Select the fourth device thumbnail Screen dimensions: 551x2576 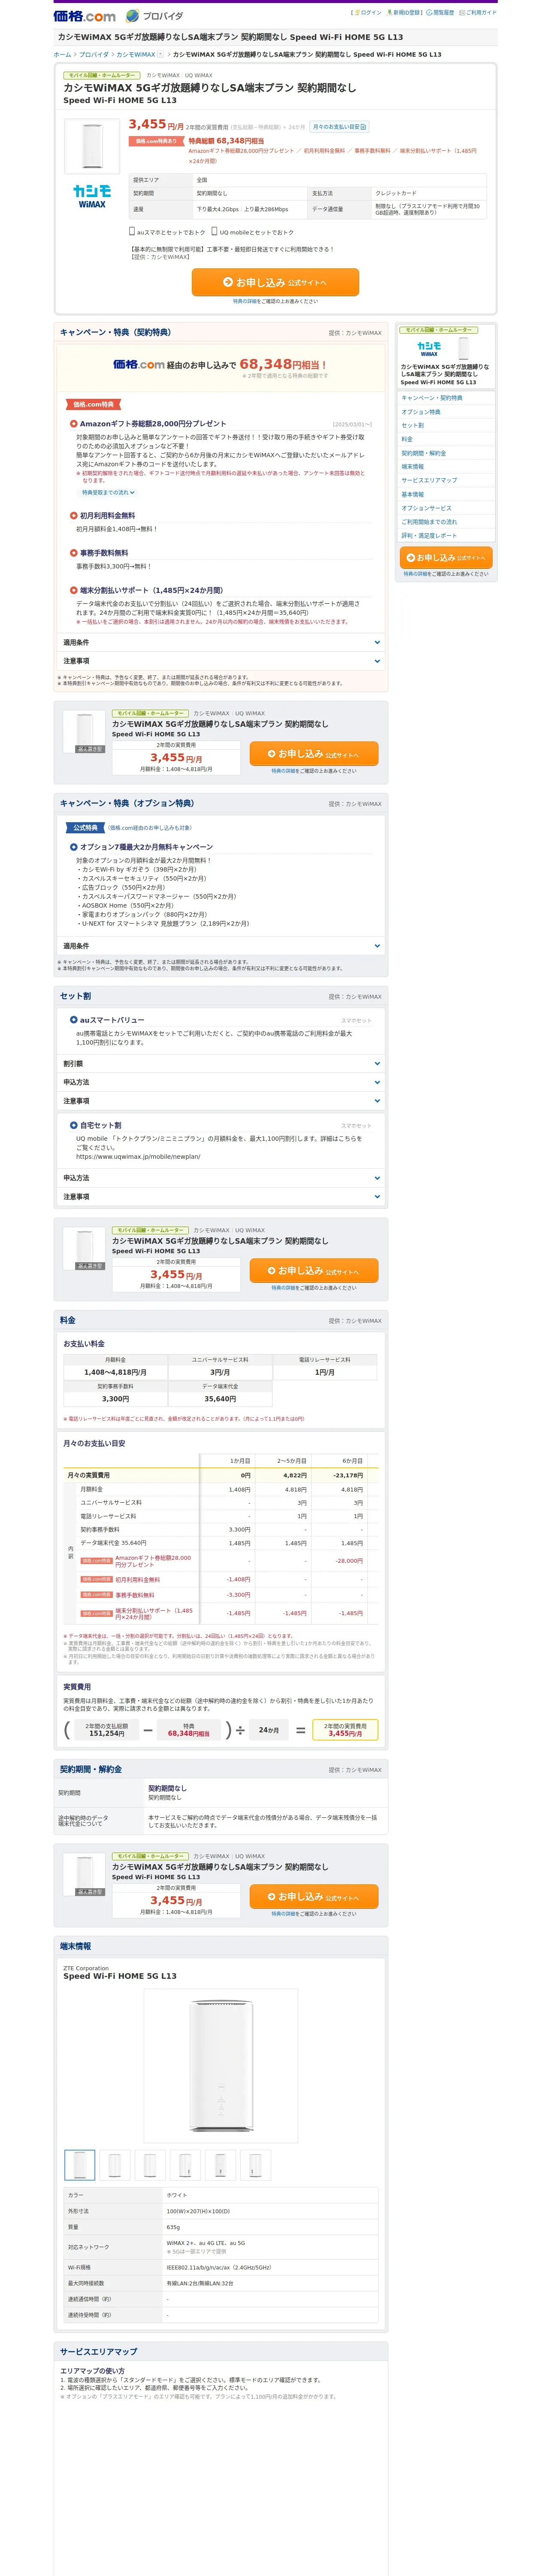tap(185, 2165)
